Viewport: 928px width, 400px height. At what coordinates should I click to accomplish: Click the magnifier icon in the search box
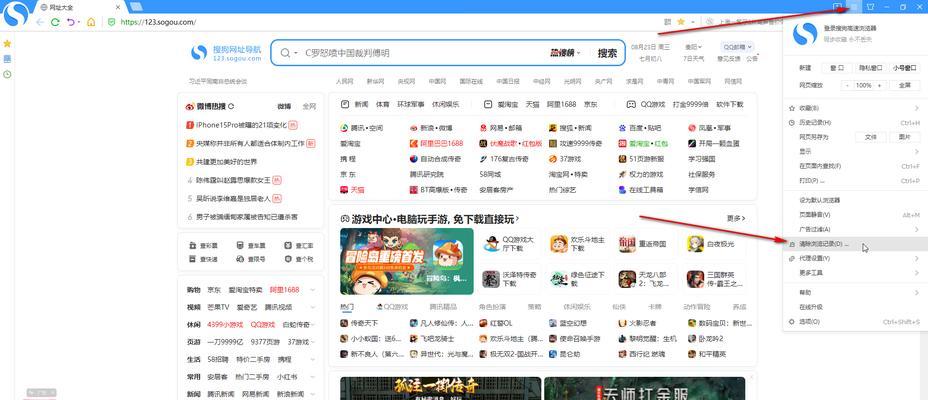285,53
